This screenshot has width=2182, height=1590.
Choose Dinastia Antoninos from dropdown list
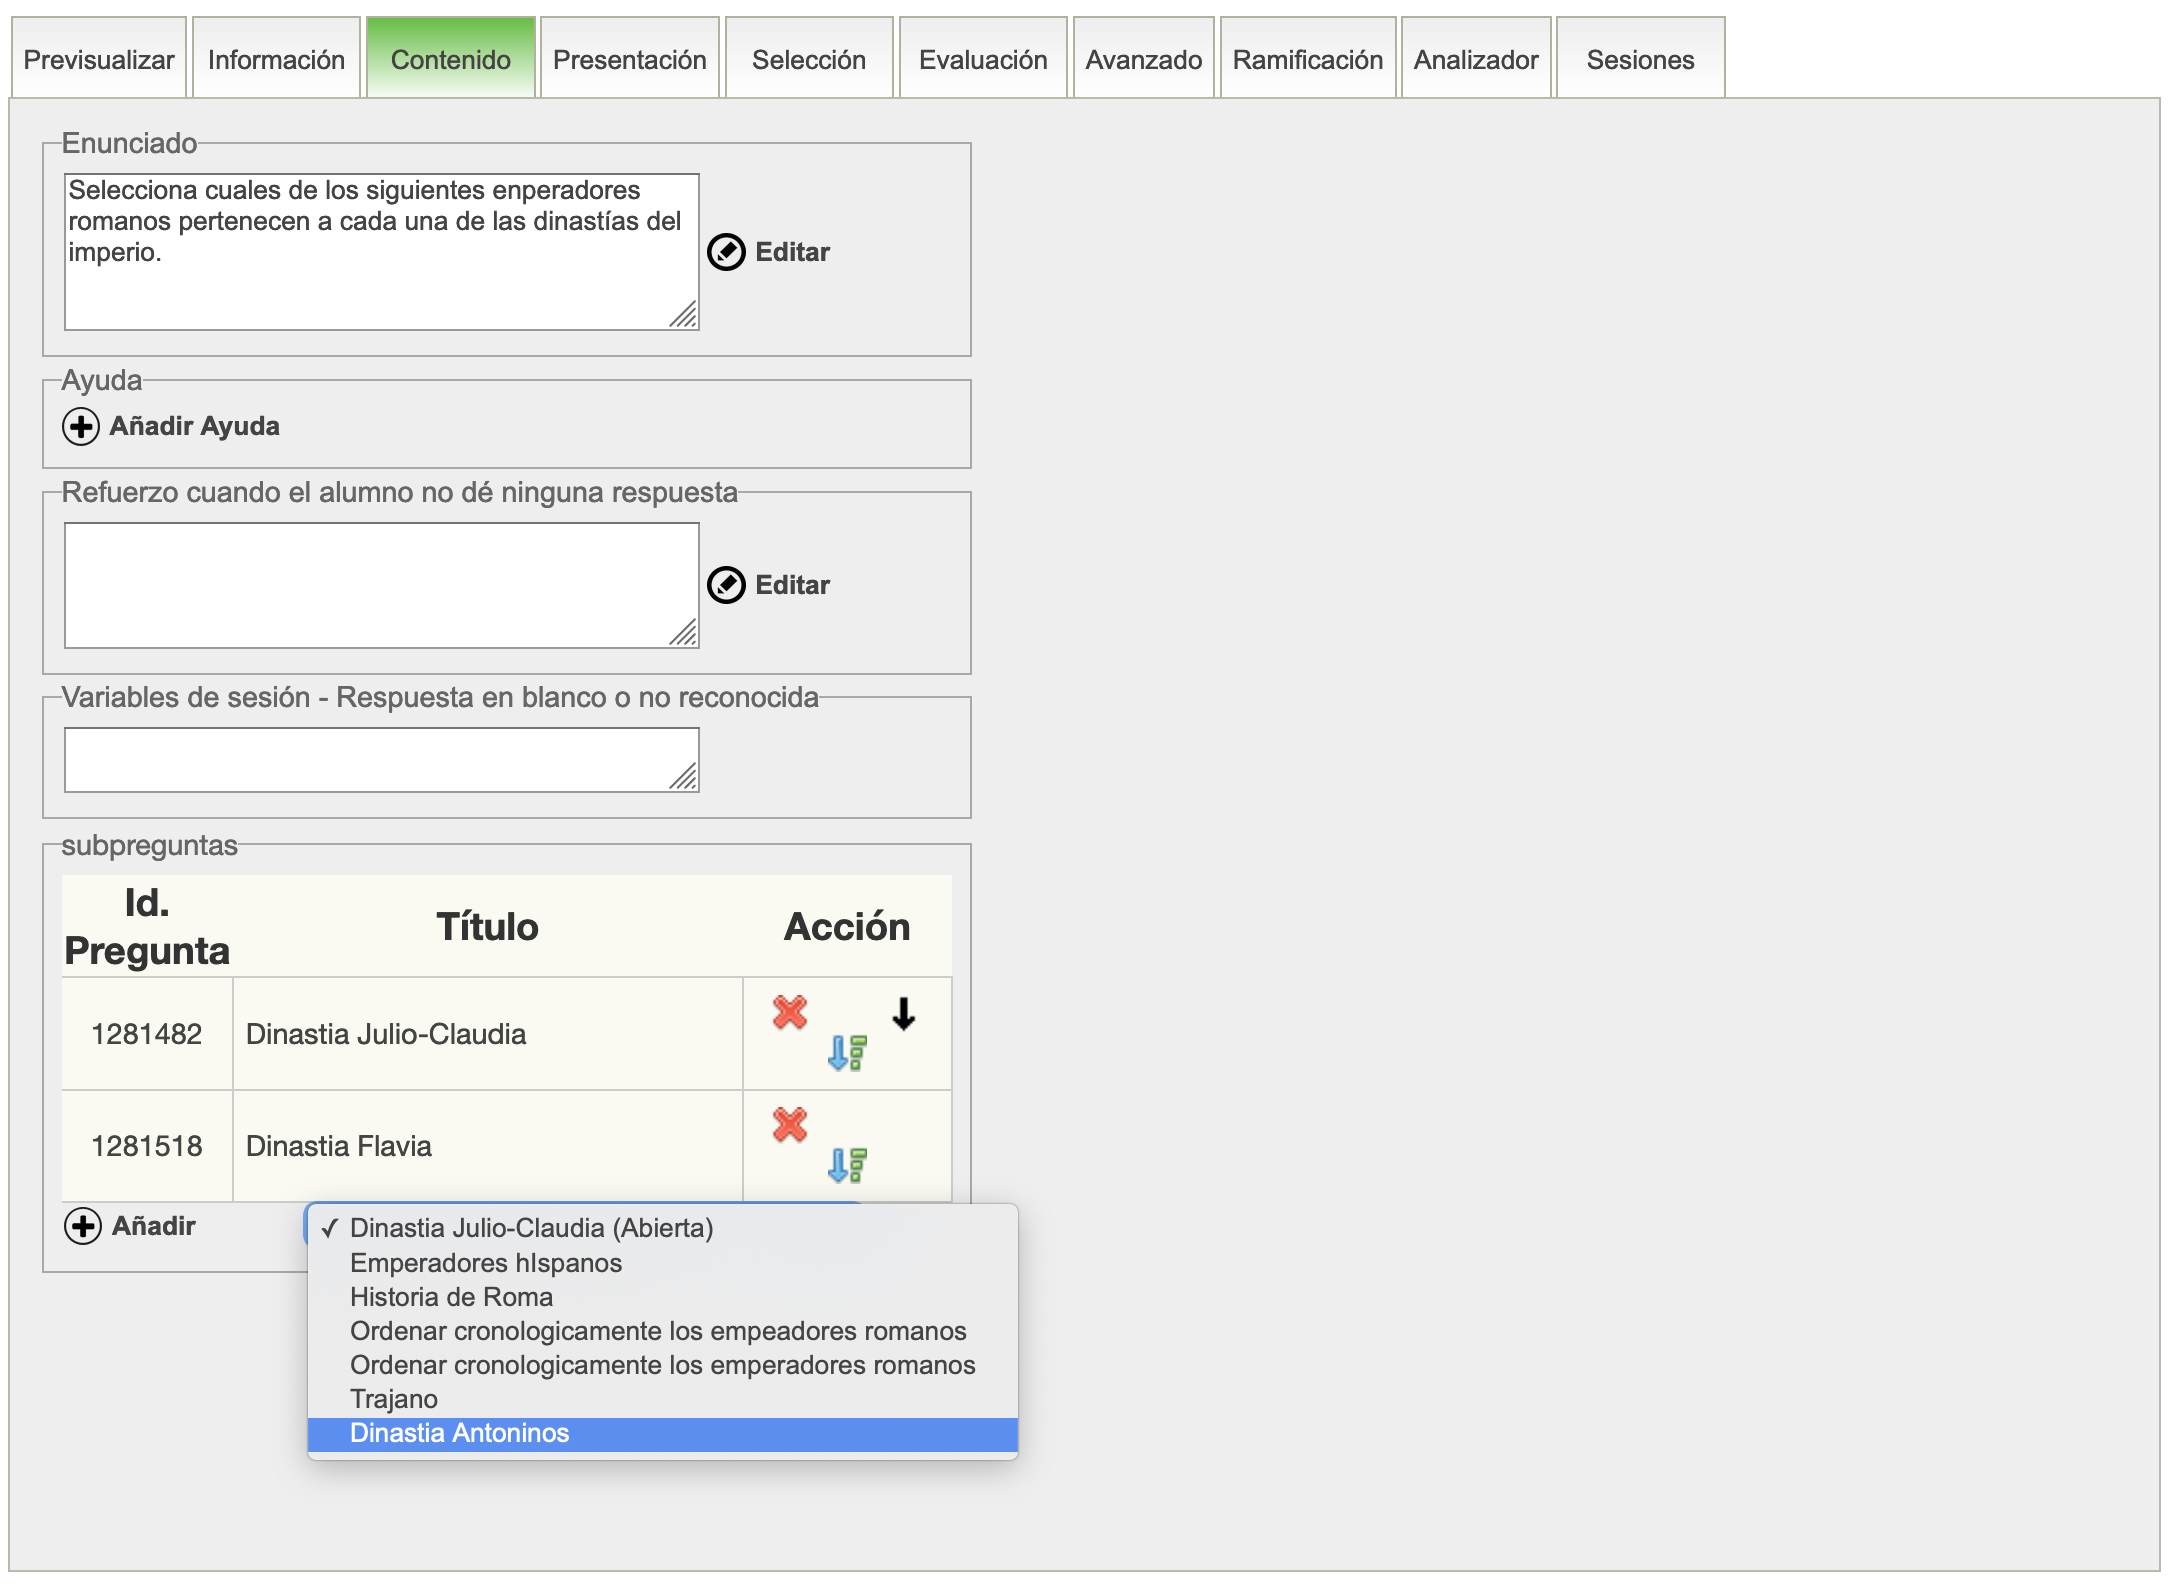[460, 1434]
